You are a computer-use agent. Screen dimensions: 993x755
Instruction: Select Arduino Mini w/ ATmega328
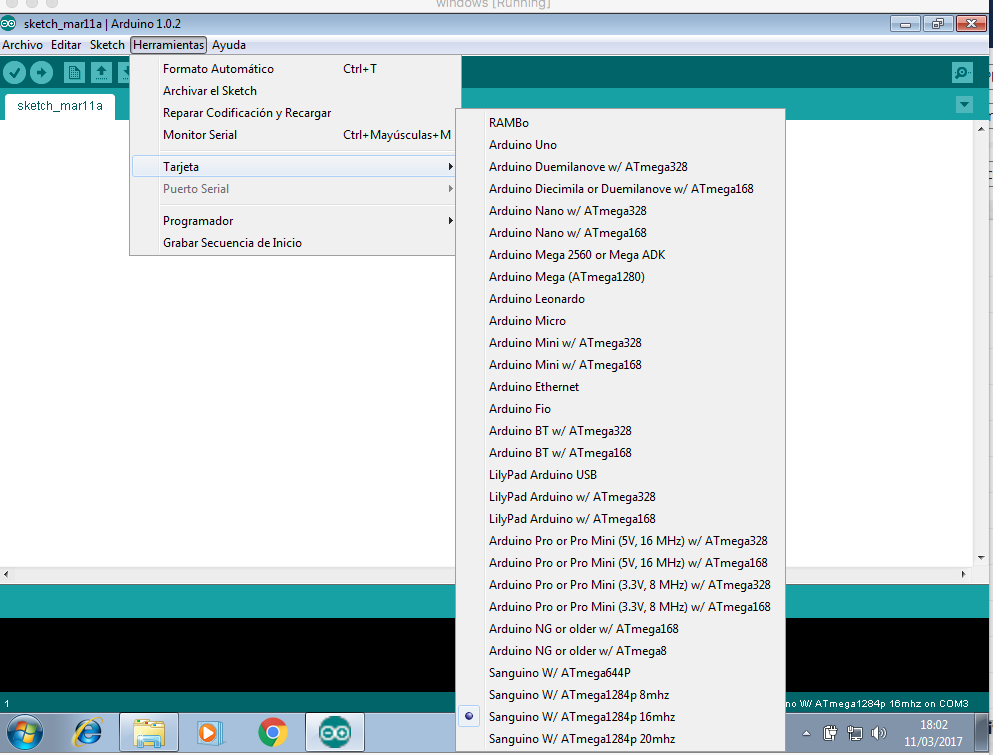(621, 343)
